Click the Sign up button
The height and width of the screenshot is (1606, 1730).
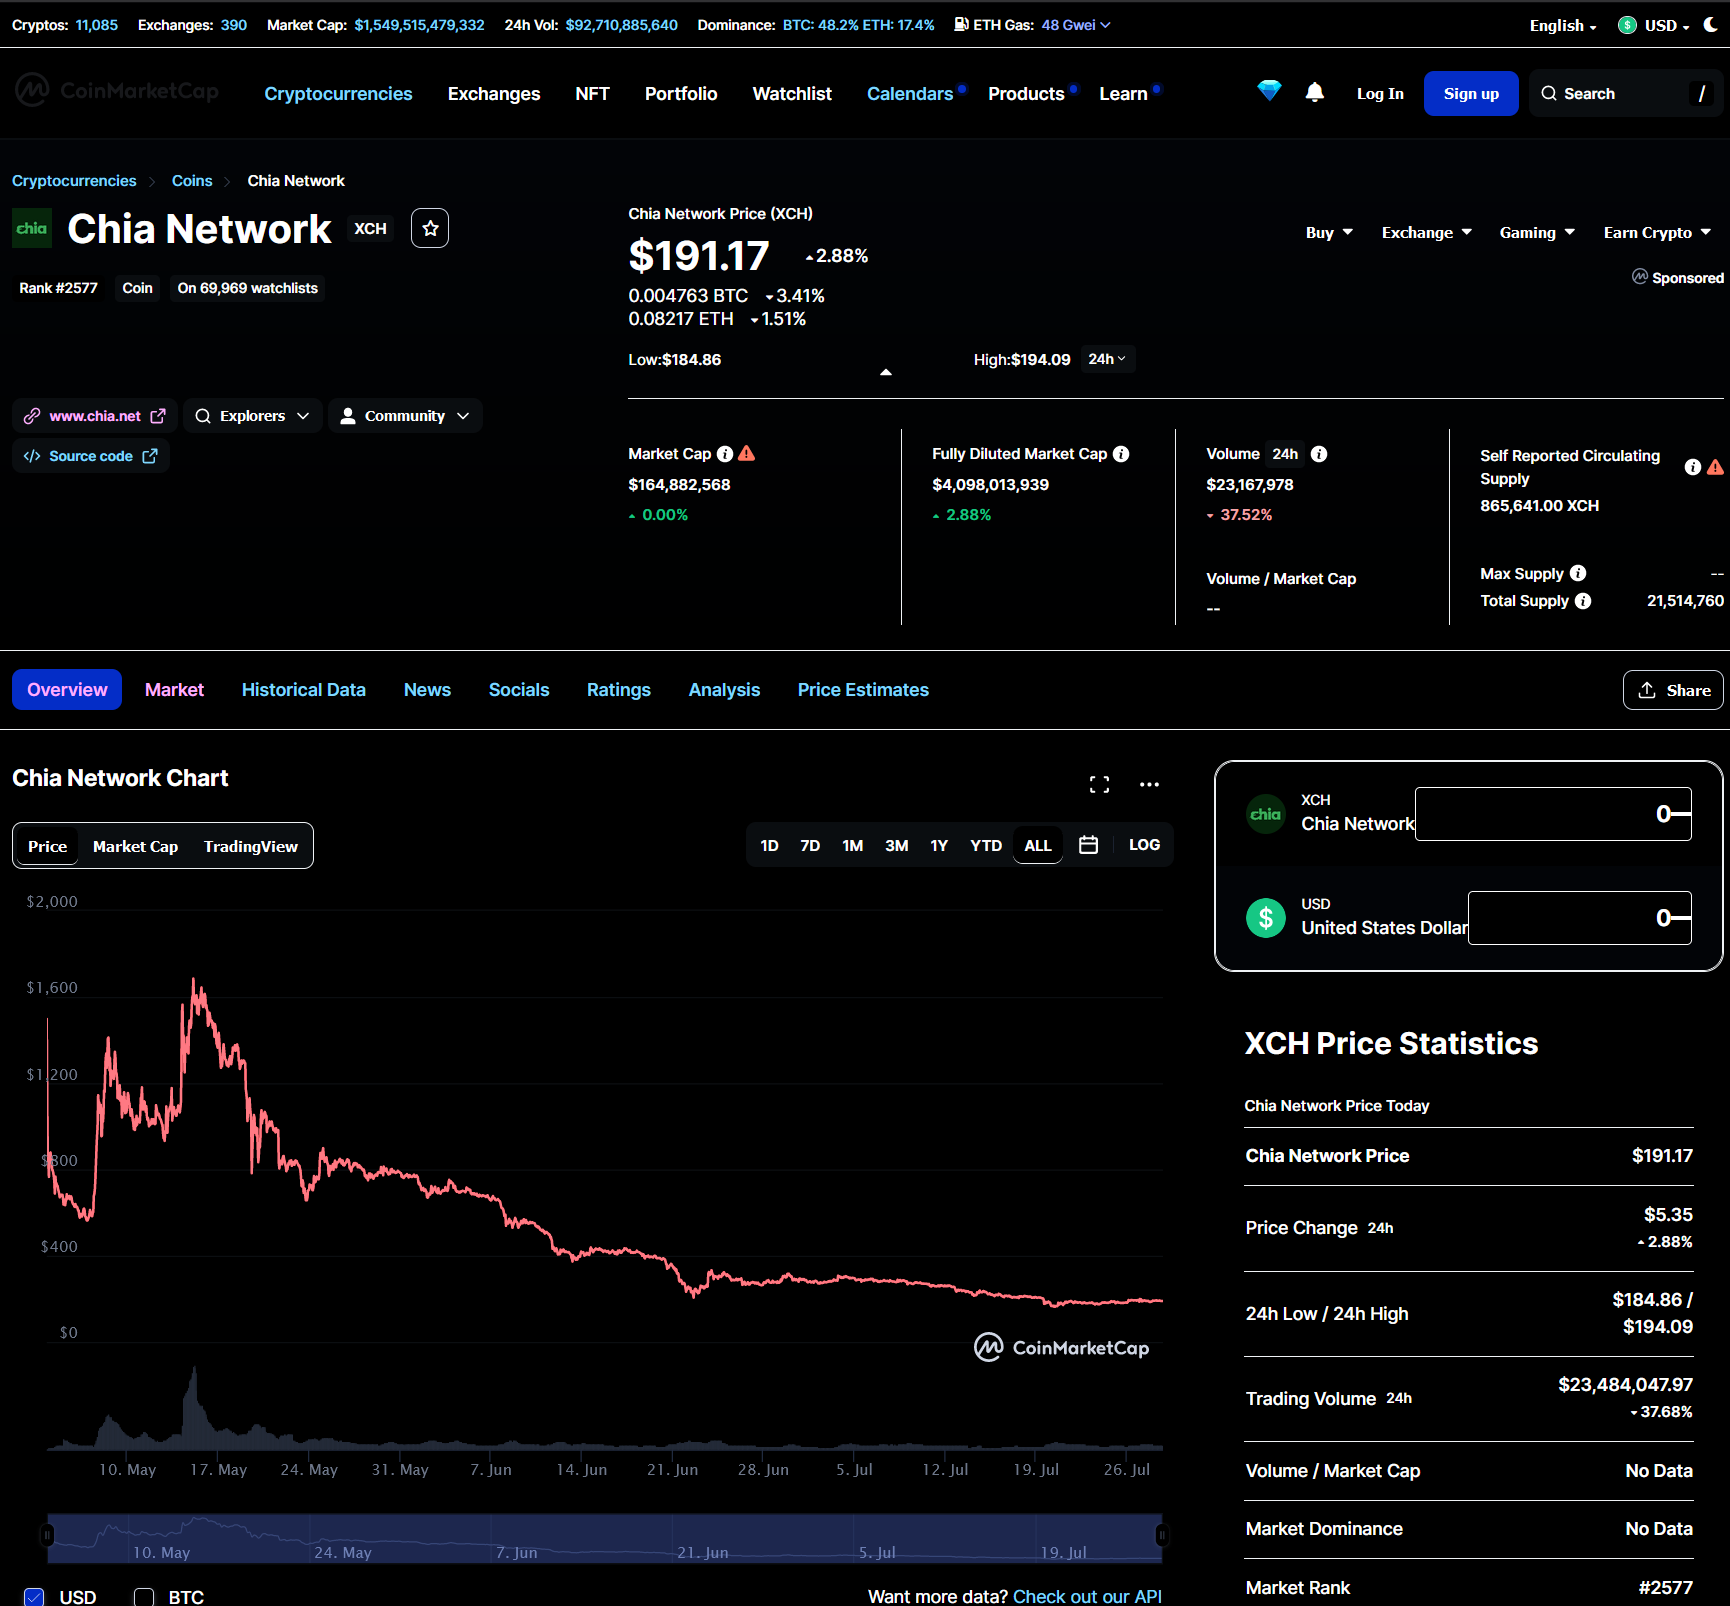pyautogui.click(x=1471, y=94)
